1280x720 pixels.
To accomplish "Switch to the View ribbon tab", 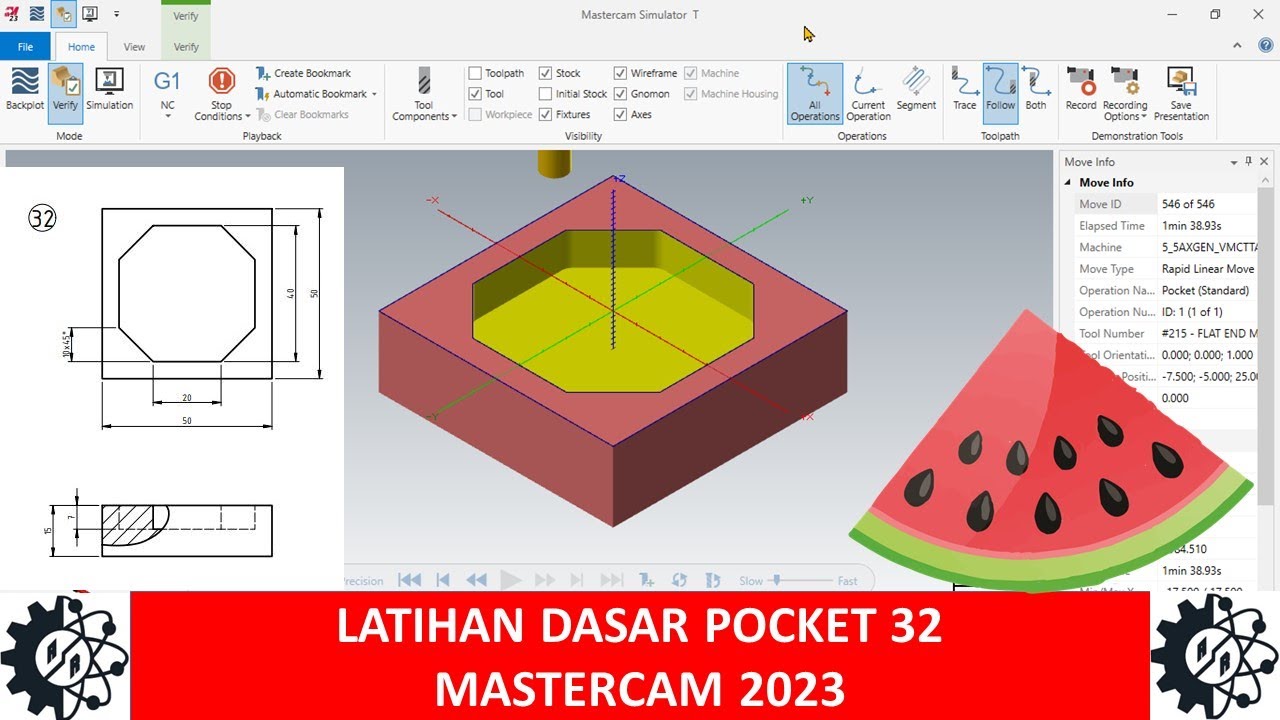I will coord(134,47).
